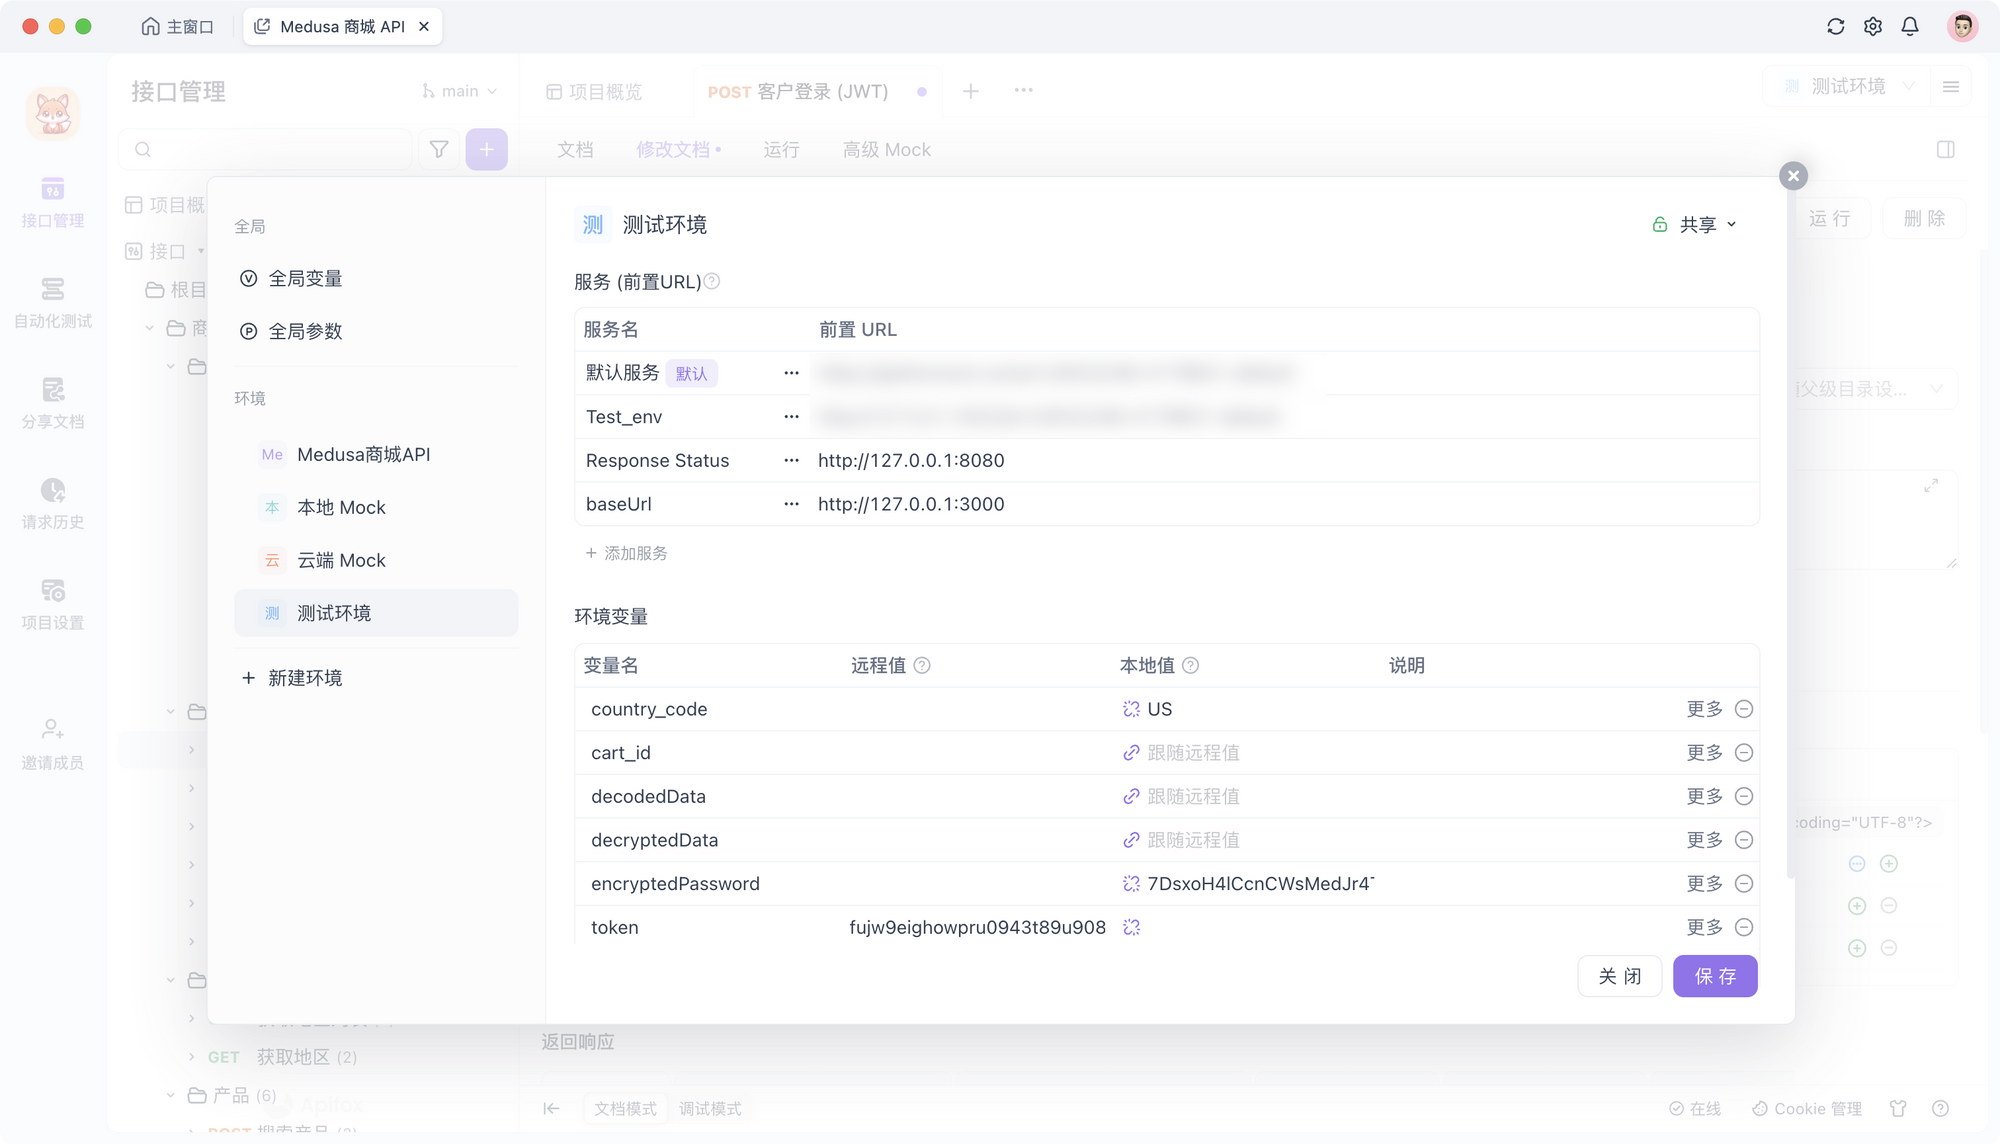The height and width of the screenshot is (1144, 2000).
Task: Click the 关闭 button
Action: click(x=1620, y=976)
